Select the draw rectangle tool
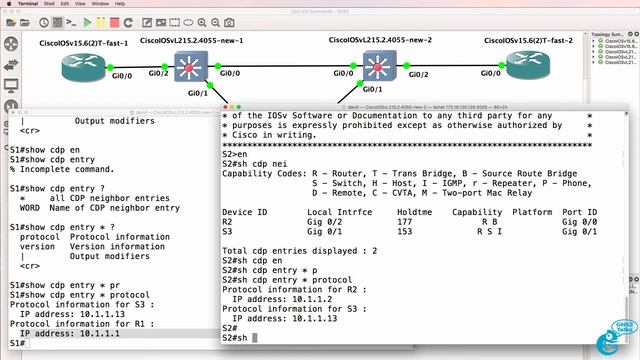The height and width of the screenshot is (360, 640). point(175,22)
